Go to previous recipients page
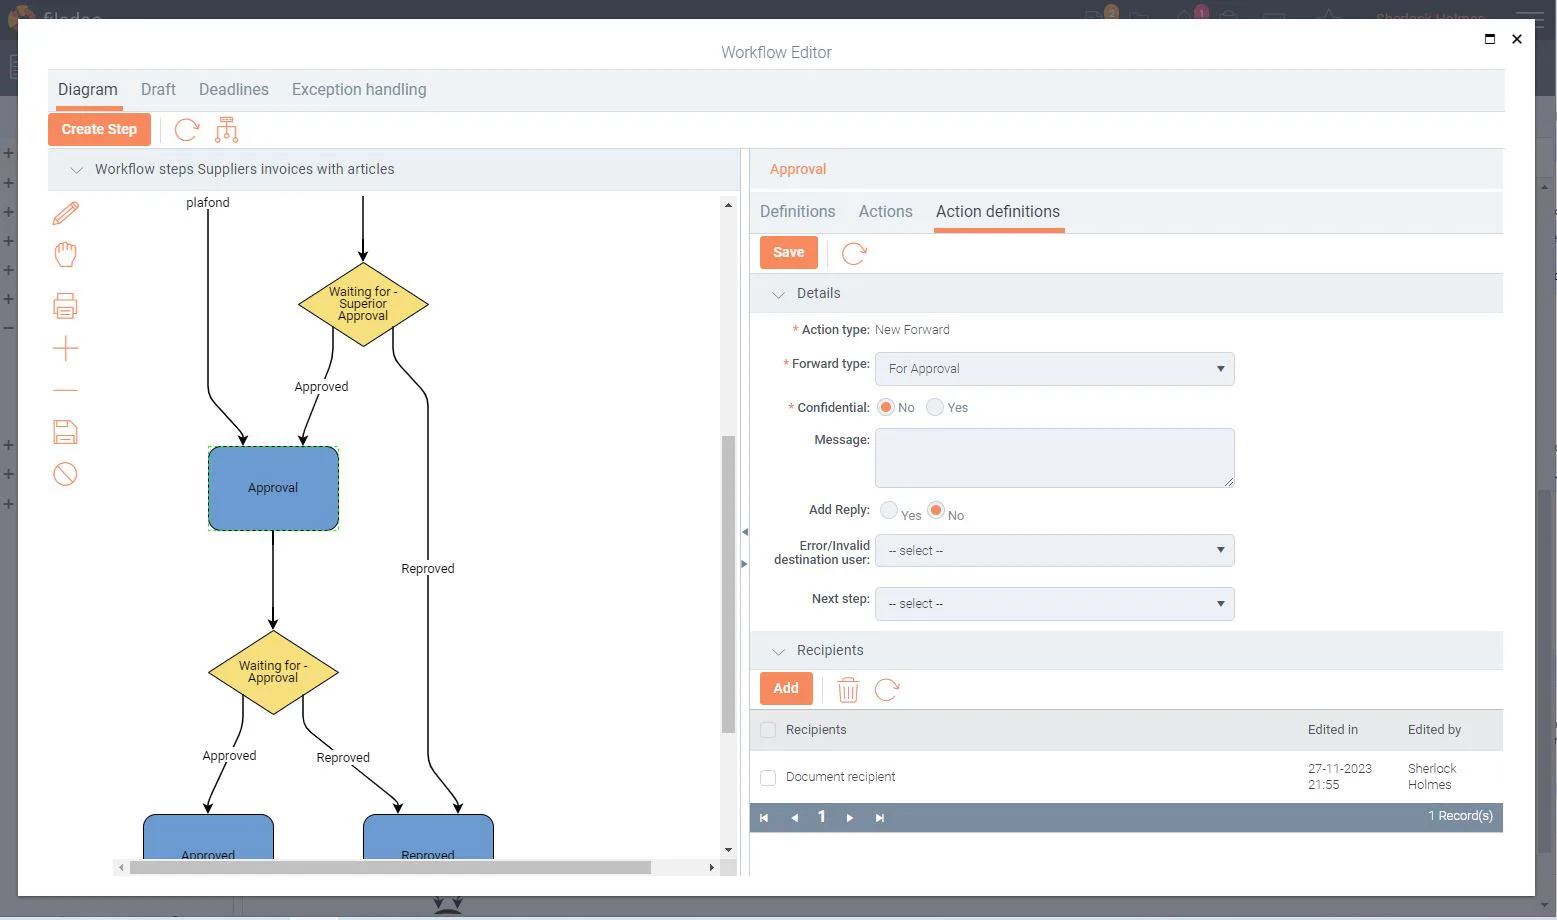1557x920 pixels. [x=795, y=818]
